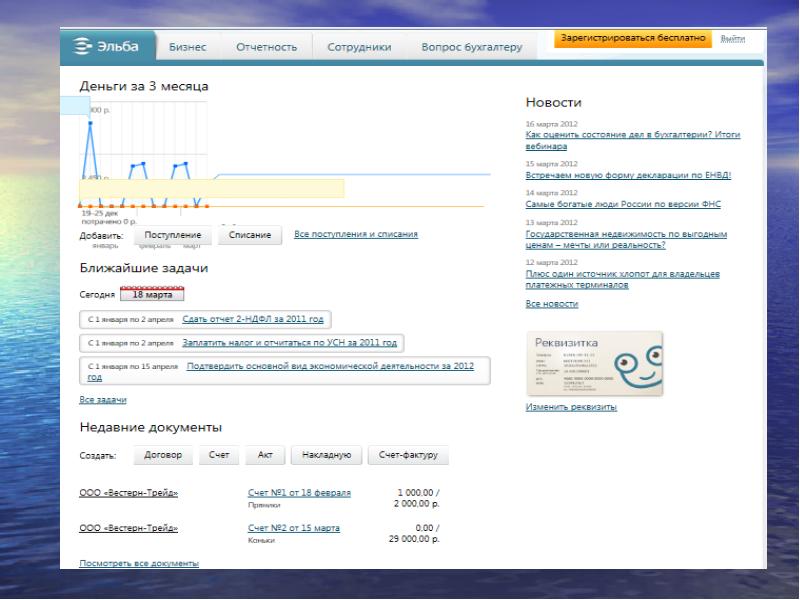This screenshot has height=600, width=800.
Task: Add income with Поступление button
Action: point(172,235)
